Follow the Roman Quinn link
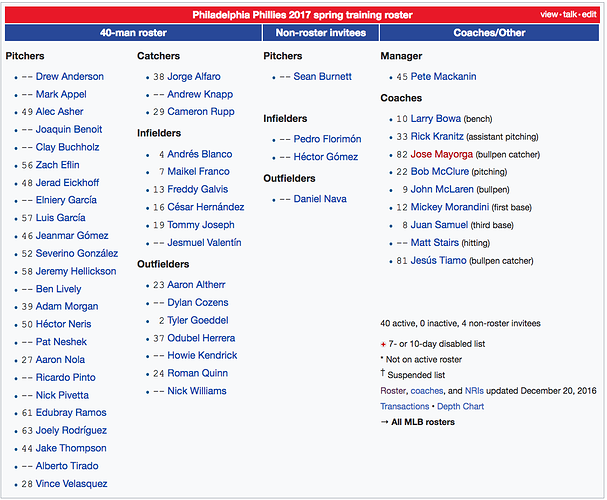Image resolution: width=607 pixels, height=500 pixels. 198,373
